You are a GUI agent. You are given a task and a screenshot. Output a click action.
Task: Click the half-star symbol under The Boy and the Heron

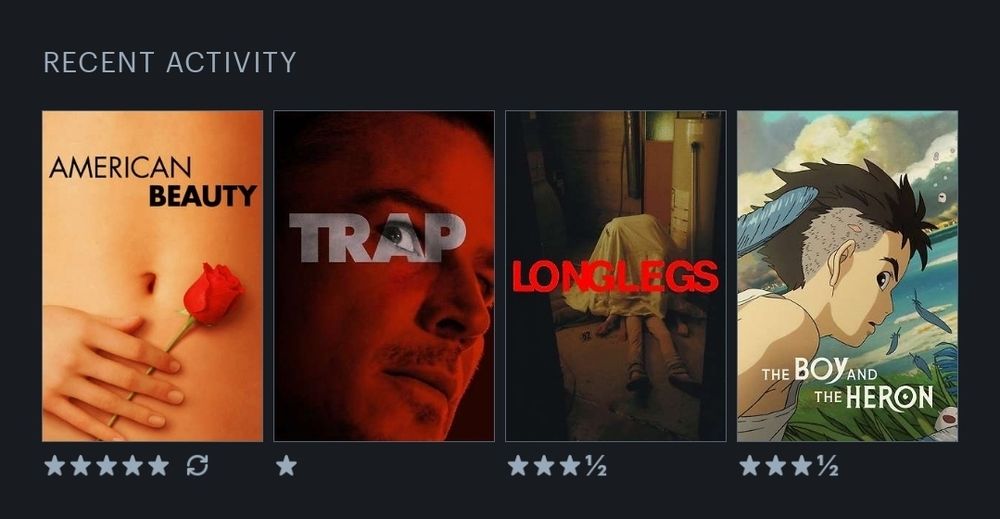pyautogui.click(x=828, y=466)
